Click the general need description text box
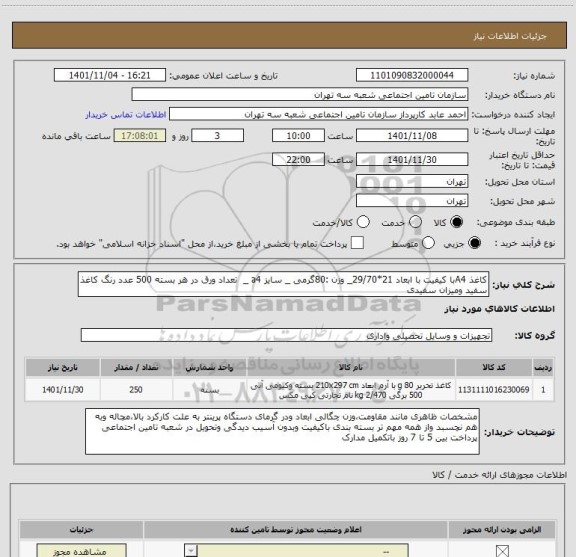 [283, 285]
